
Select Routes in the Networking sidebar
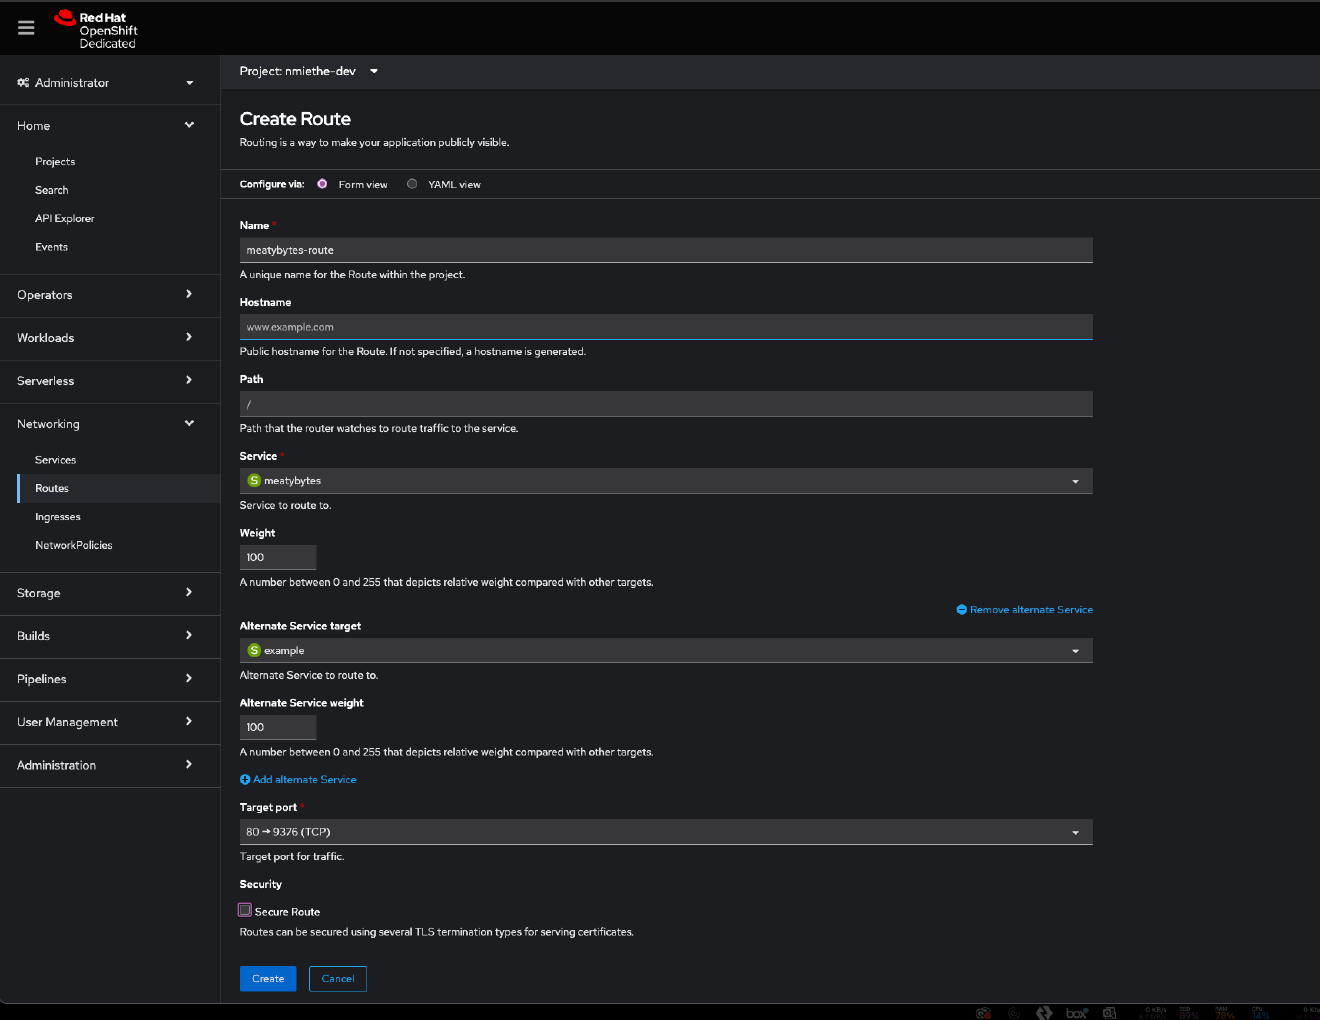52,488
